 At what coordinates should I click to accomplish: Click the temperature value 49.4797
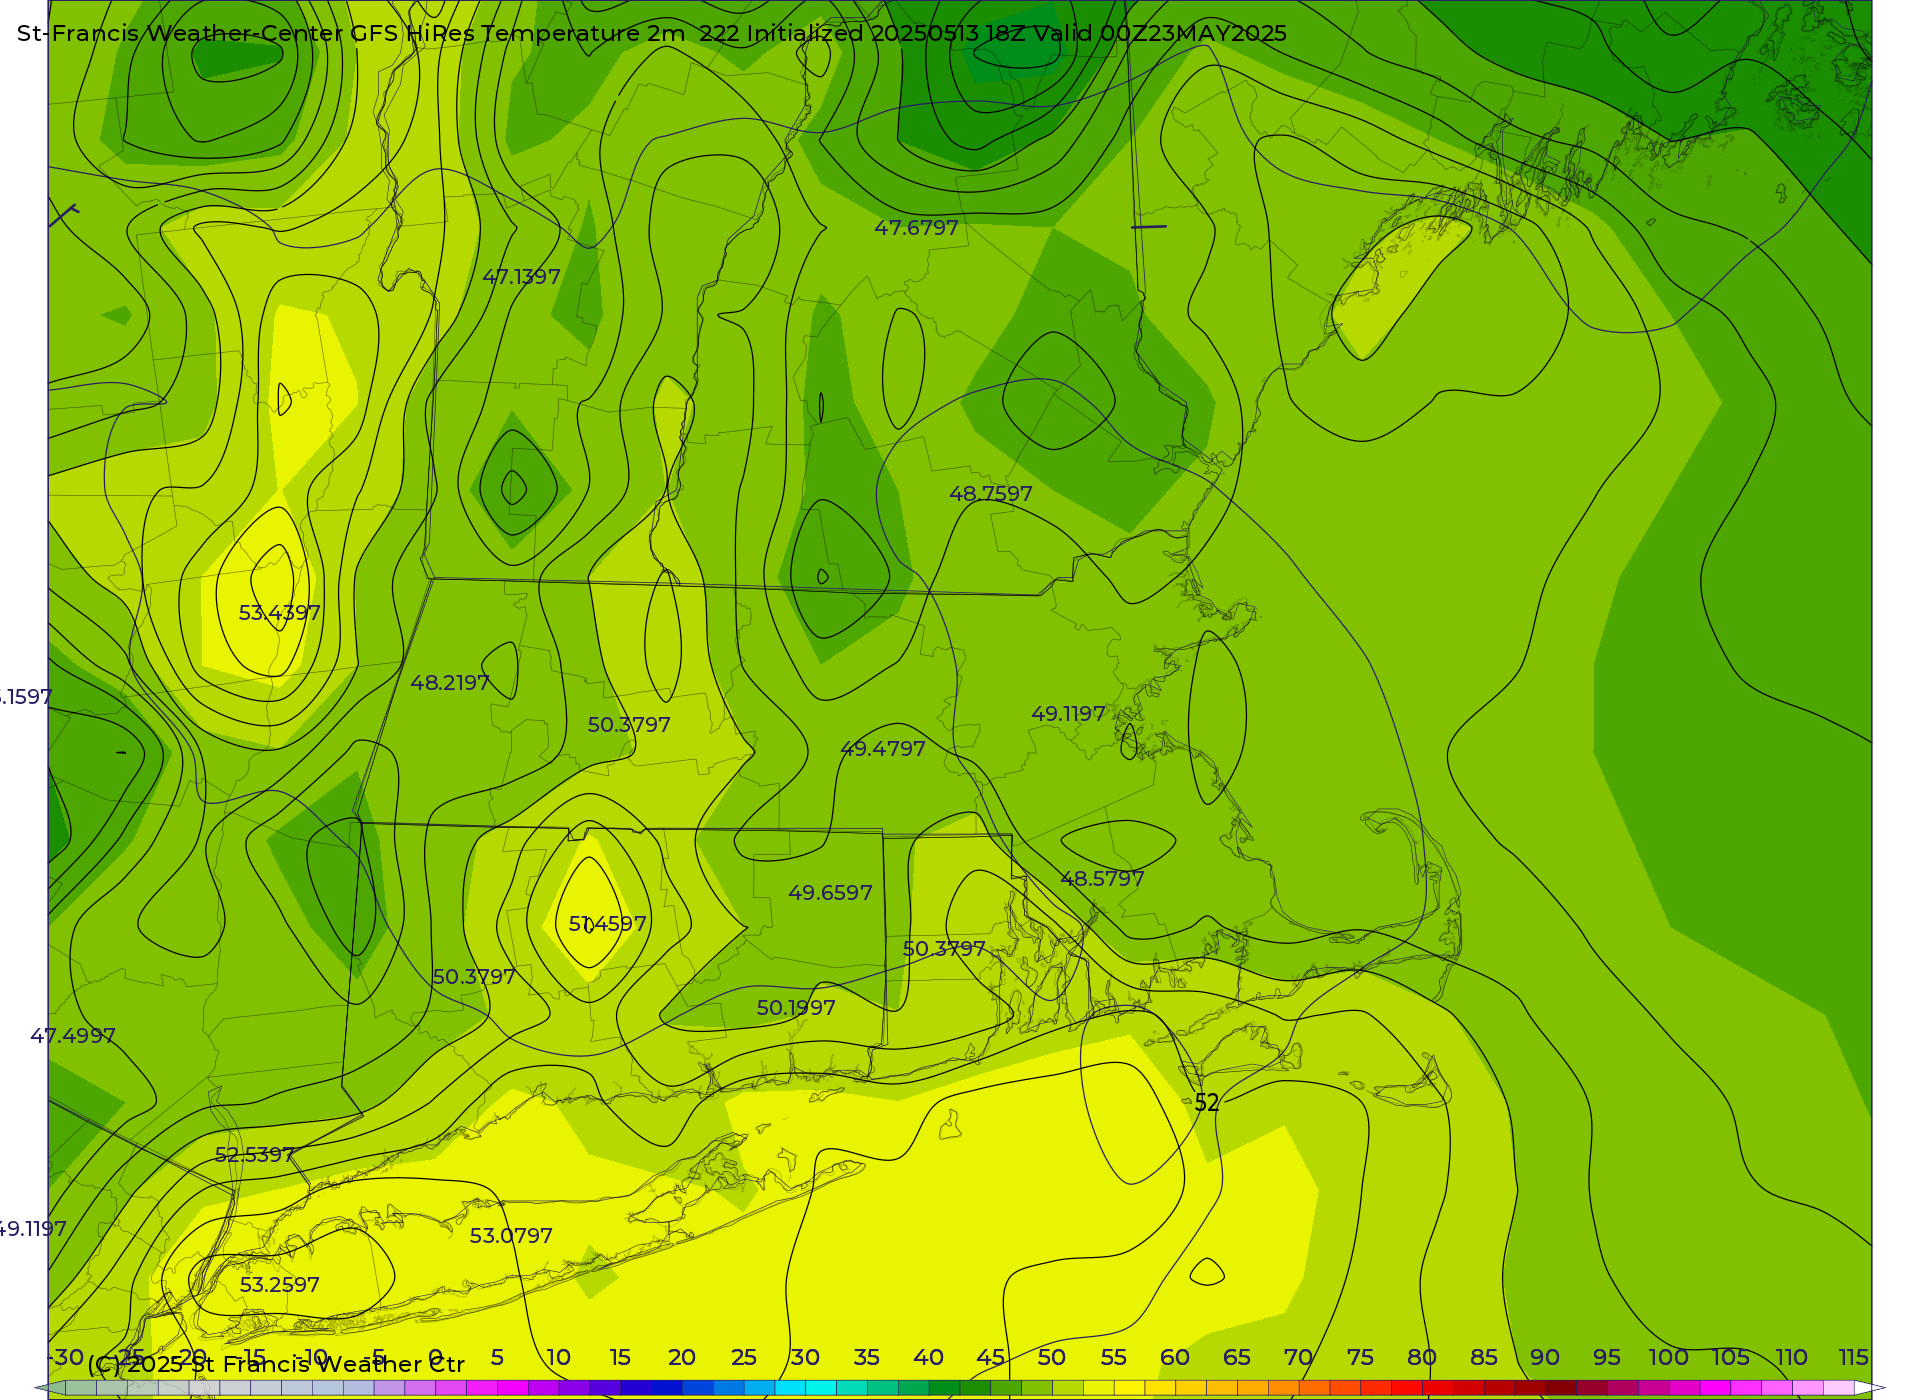coord(882,749)
